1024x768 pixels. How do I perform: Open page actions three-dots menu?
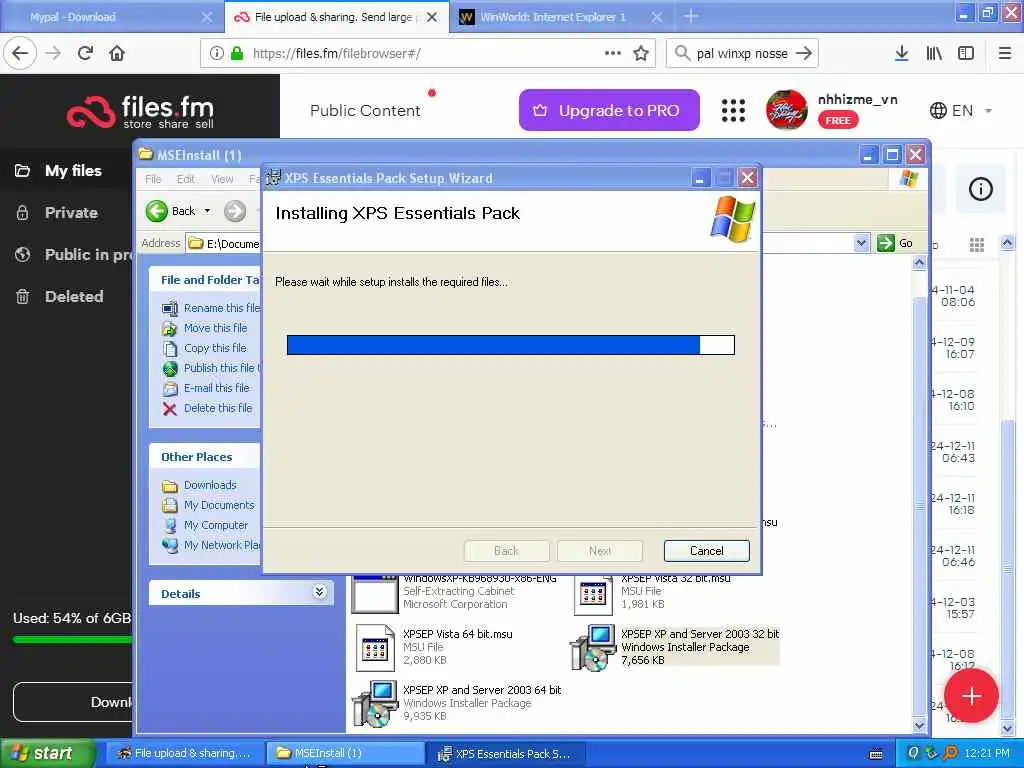613,53
